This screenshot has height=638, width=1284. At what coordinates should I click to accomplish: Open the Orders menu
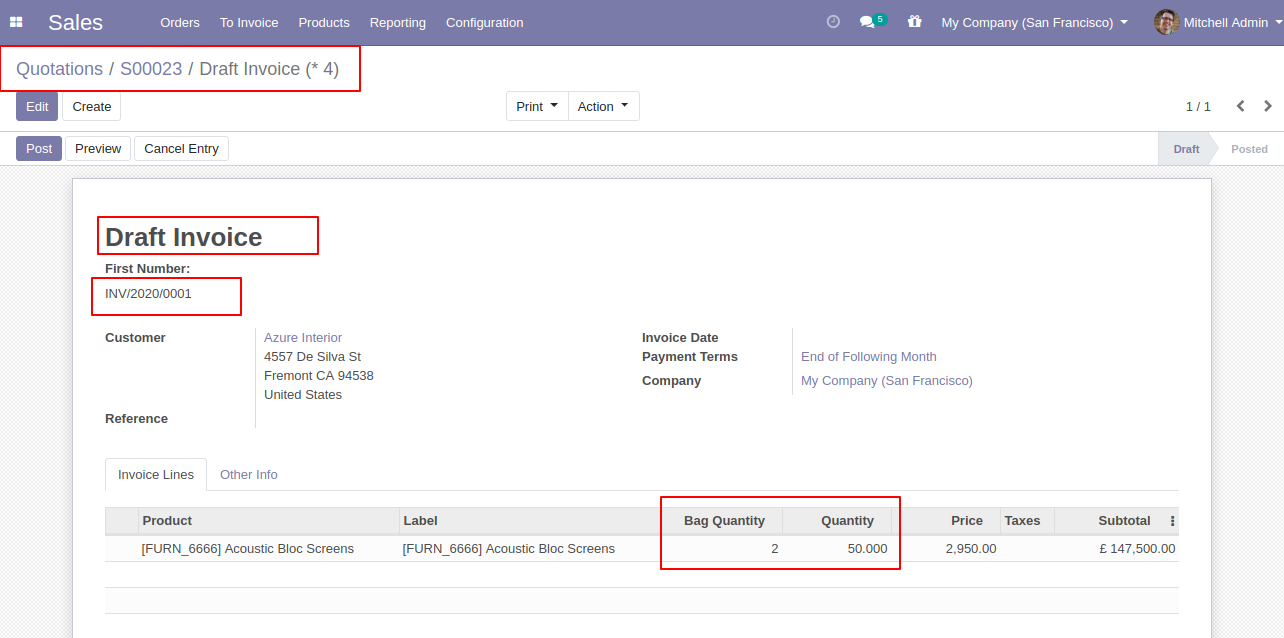click(x=180, y=22)
